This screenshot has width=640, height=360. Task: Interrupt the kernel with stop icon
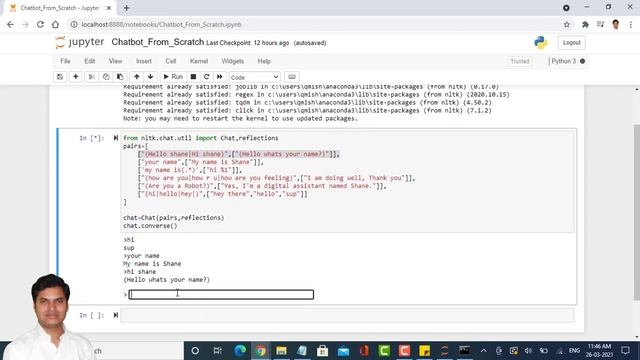193,77
